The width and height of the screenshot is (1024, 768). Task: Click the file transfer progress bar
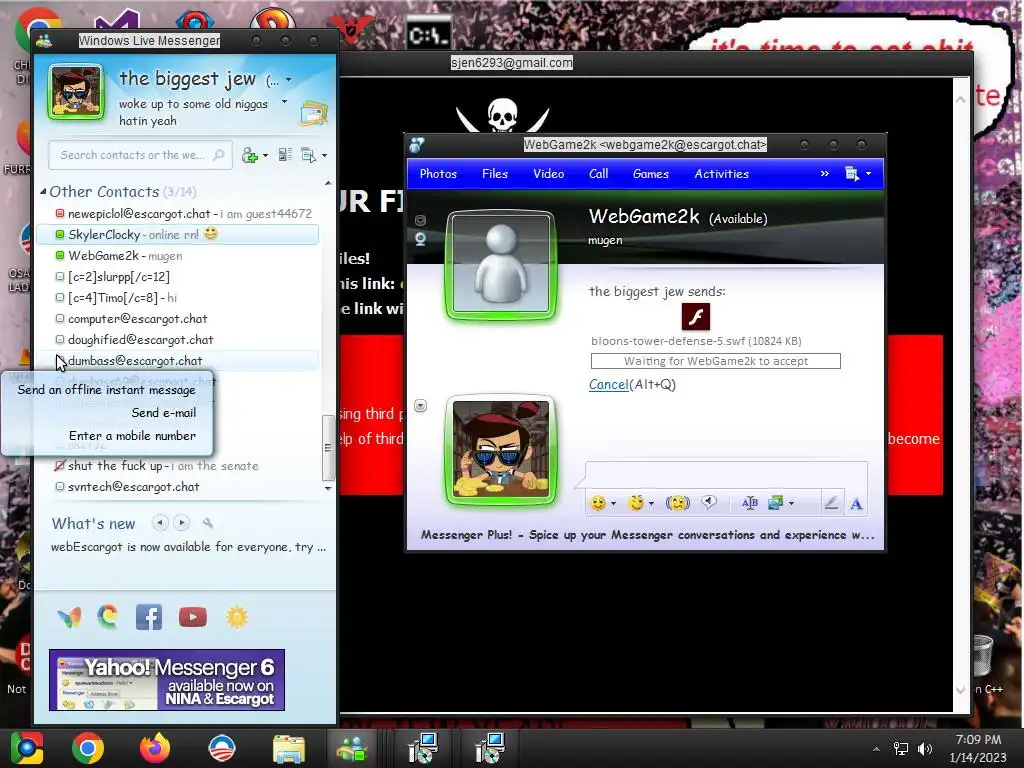[715, 361]
